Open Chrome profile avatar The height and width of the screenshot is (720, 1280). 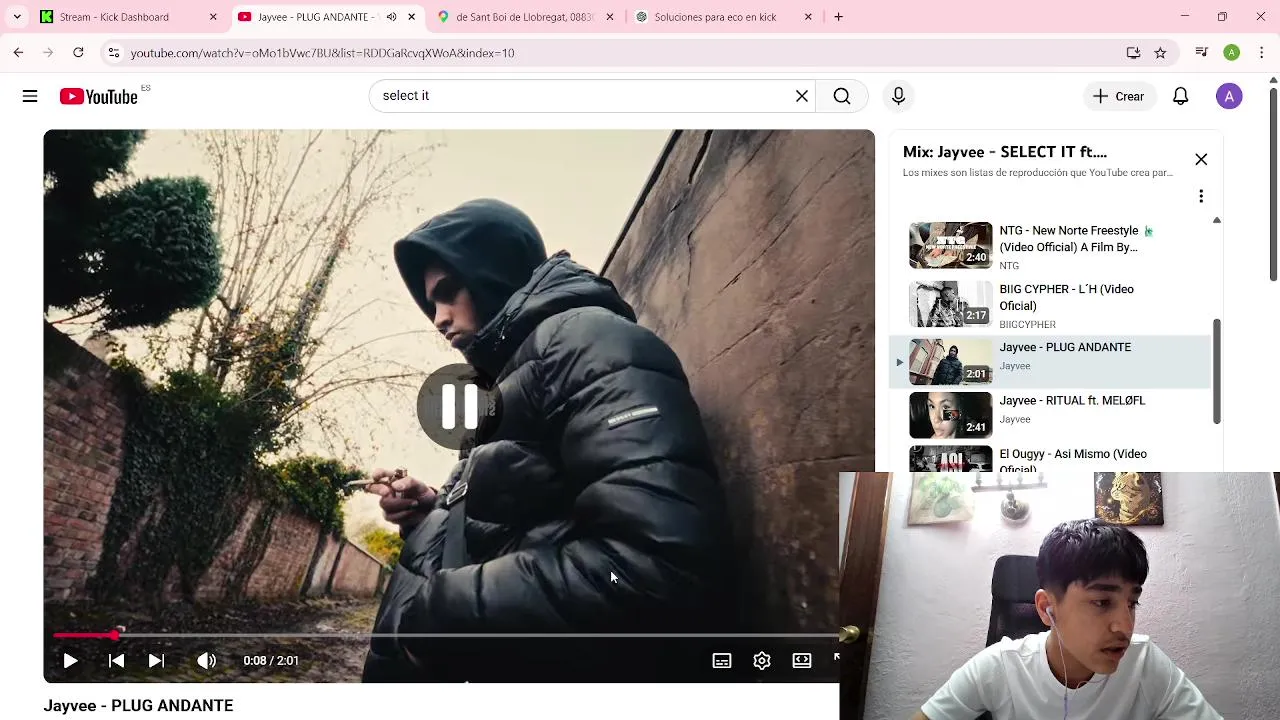point(1232,53)
